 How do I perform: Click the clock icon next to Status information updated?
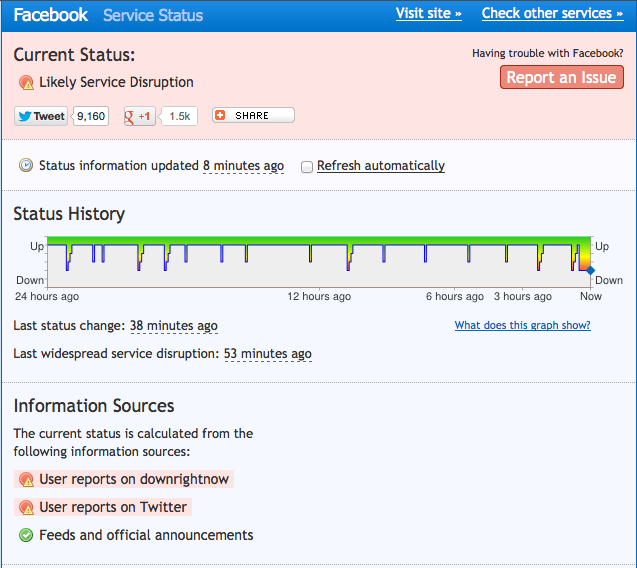point(26,165)
